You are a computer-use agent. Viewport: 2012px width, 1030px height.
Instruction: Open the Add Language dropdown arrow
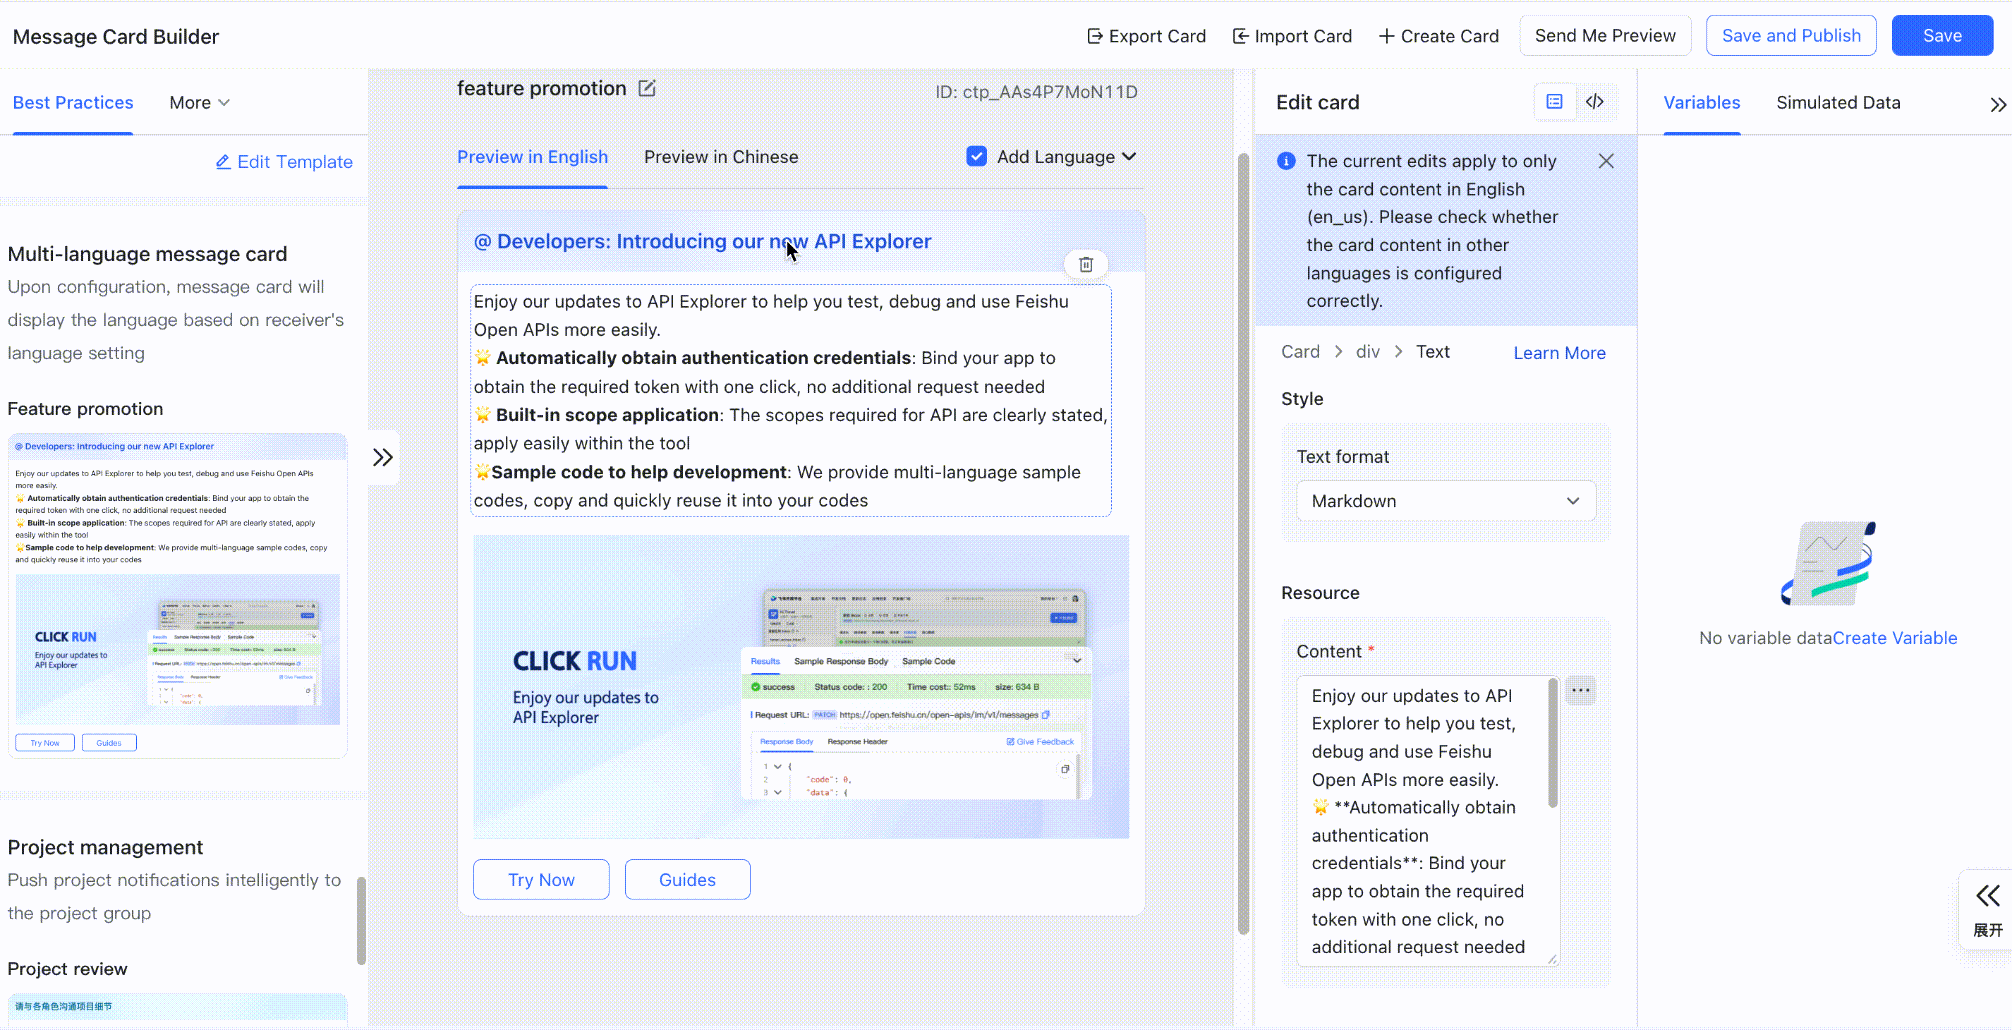[x=1129, y=157]
